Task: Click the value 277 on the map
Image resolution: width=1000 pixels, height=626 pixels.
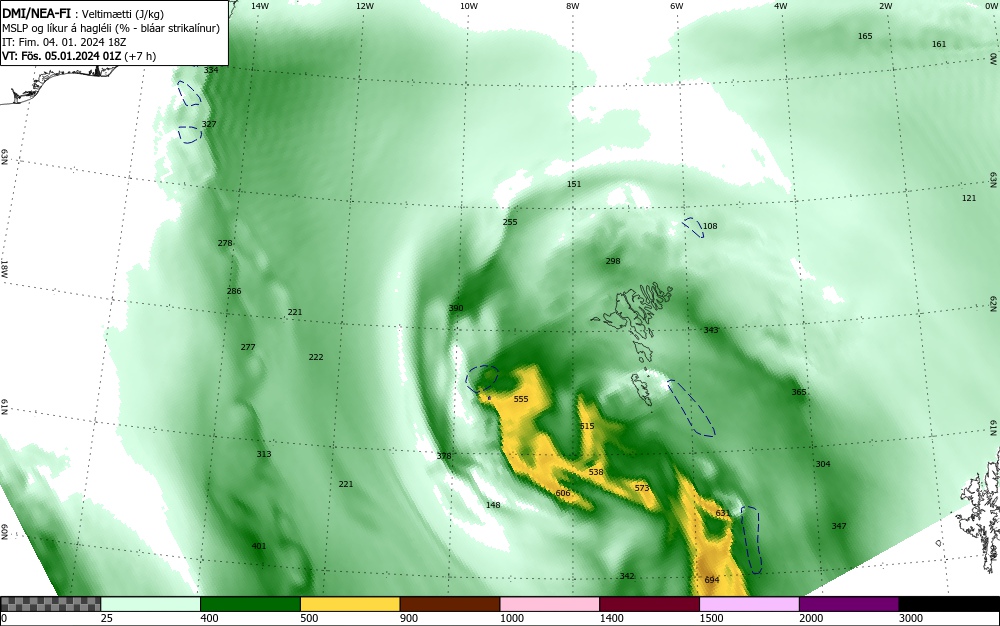Action: [248, 347]
